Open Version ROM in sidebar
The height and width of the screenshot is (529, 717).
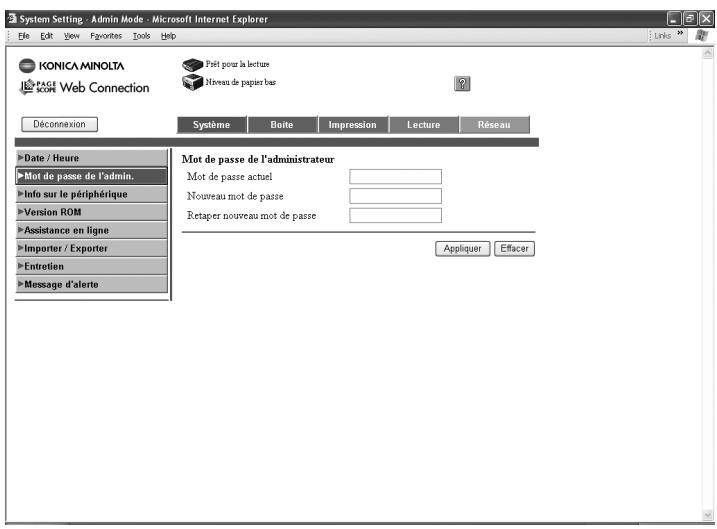(91, 212)
